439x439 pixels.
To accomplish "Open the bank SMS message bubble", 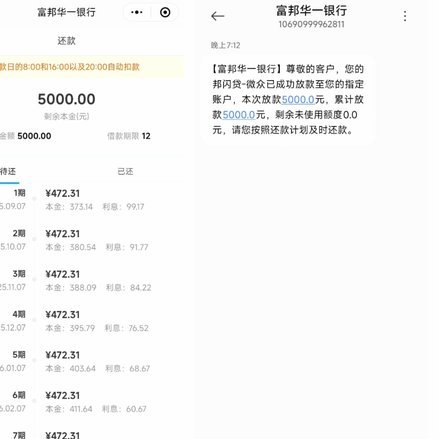I will point(288,100).
